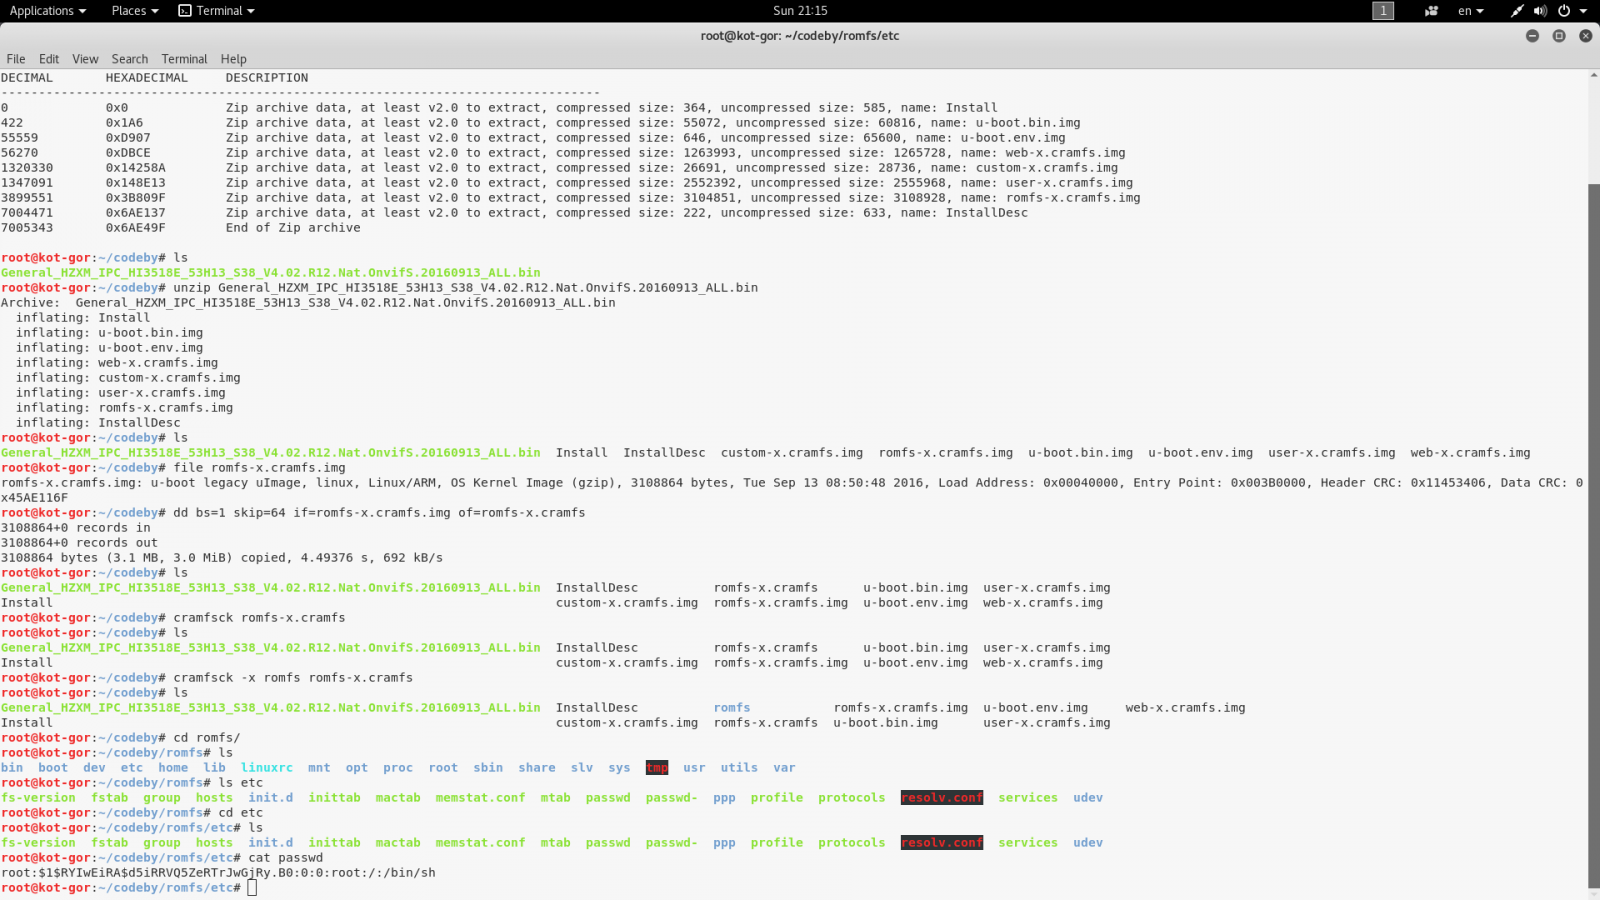1600x900 pixels.
Task: Minimize the terminal window
Action: [1532, 36]
